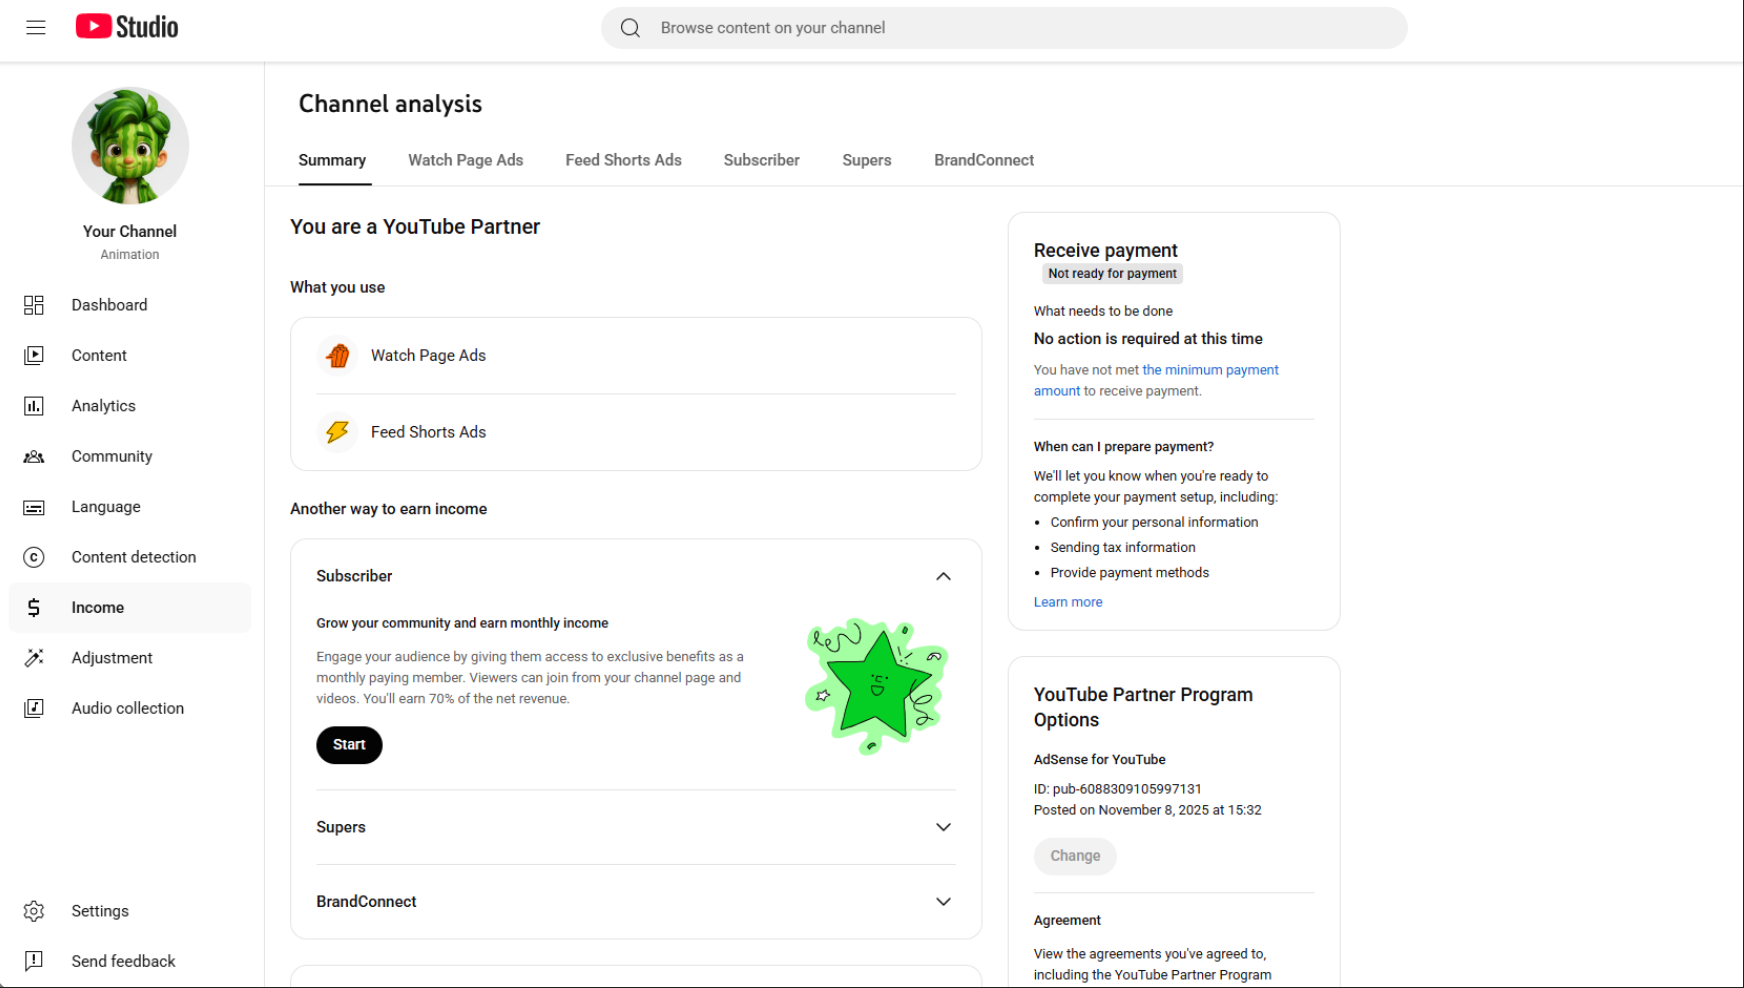This screenshot has height=988, width=1744.
Task: Open the minimum payment amount link
Action: click(1209, 370)
